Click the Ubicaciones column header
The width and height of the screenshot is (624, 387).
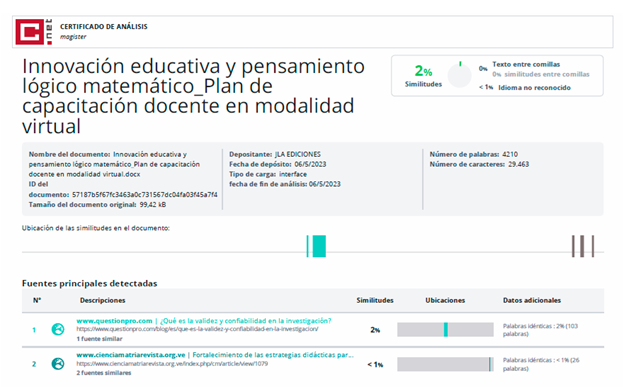tap(445, 300)
